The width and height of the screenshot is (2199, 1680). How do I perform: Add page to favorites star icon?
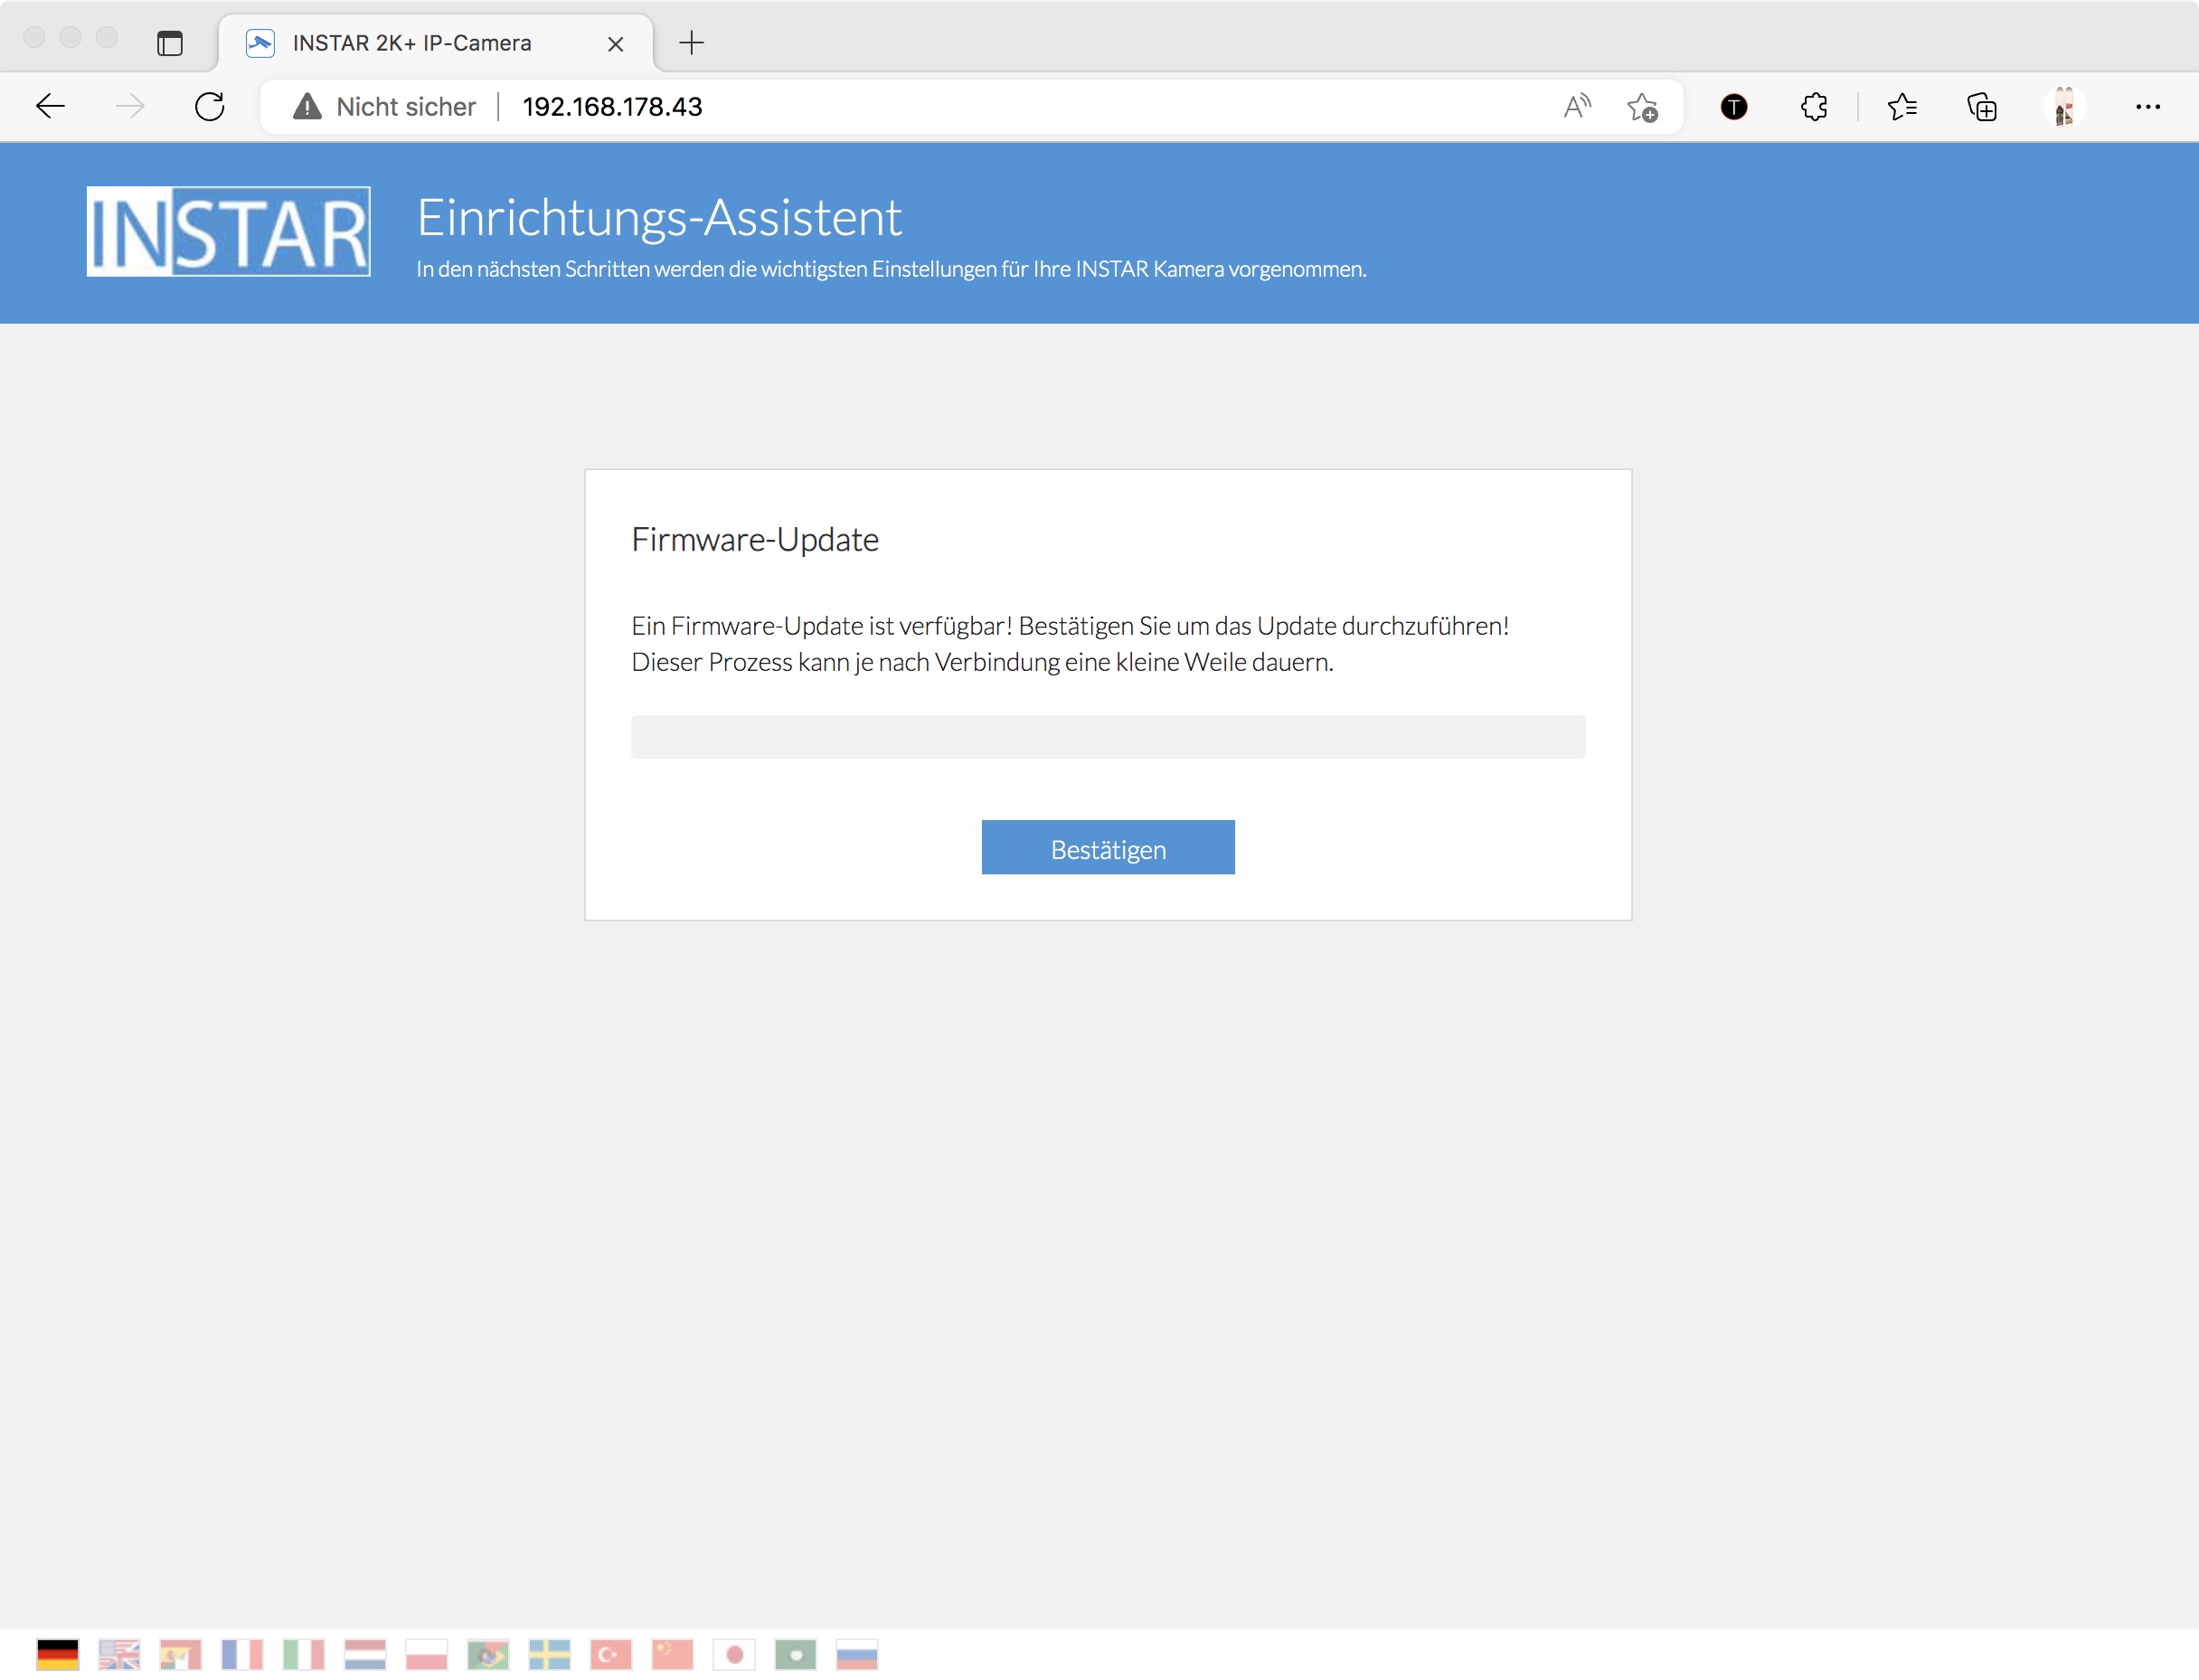[1641, 106]
